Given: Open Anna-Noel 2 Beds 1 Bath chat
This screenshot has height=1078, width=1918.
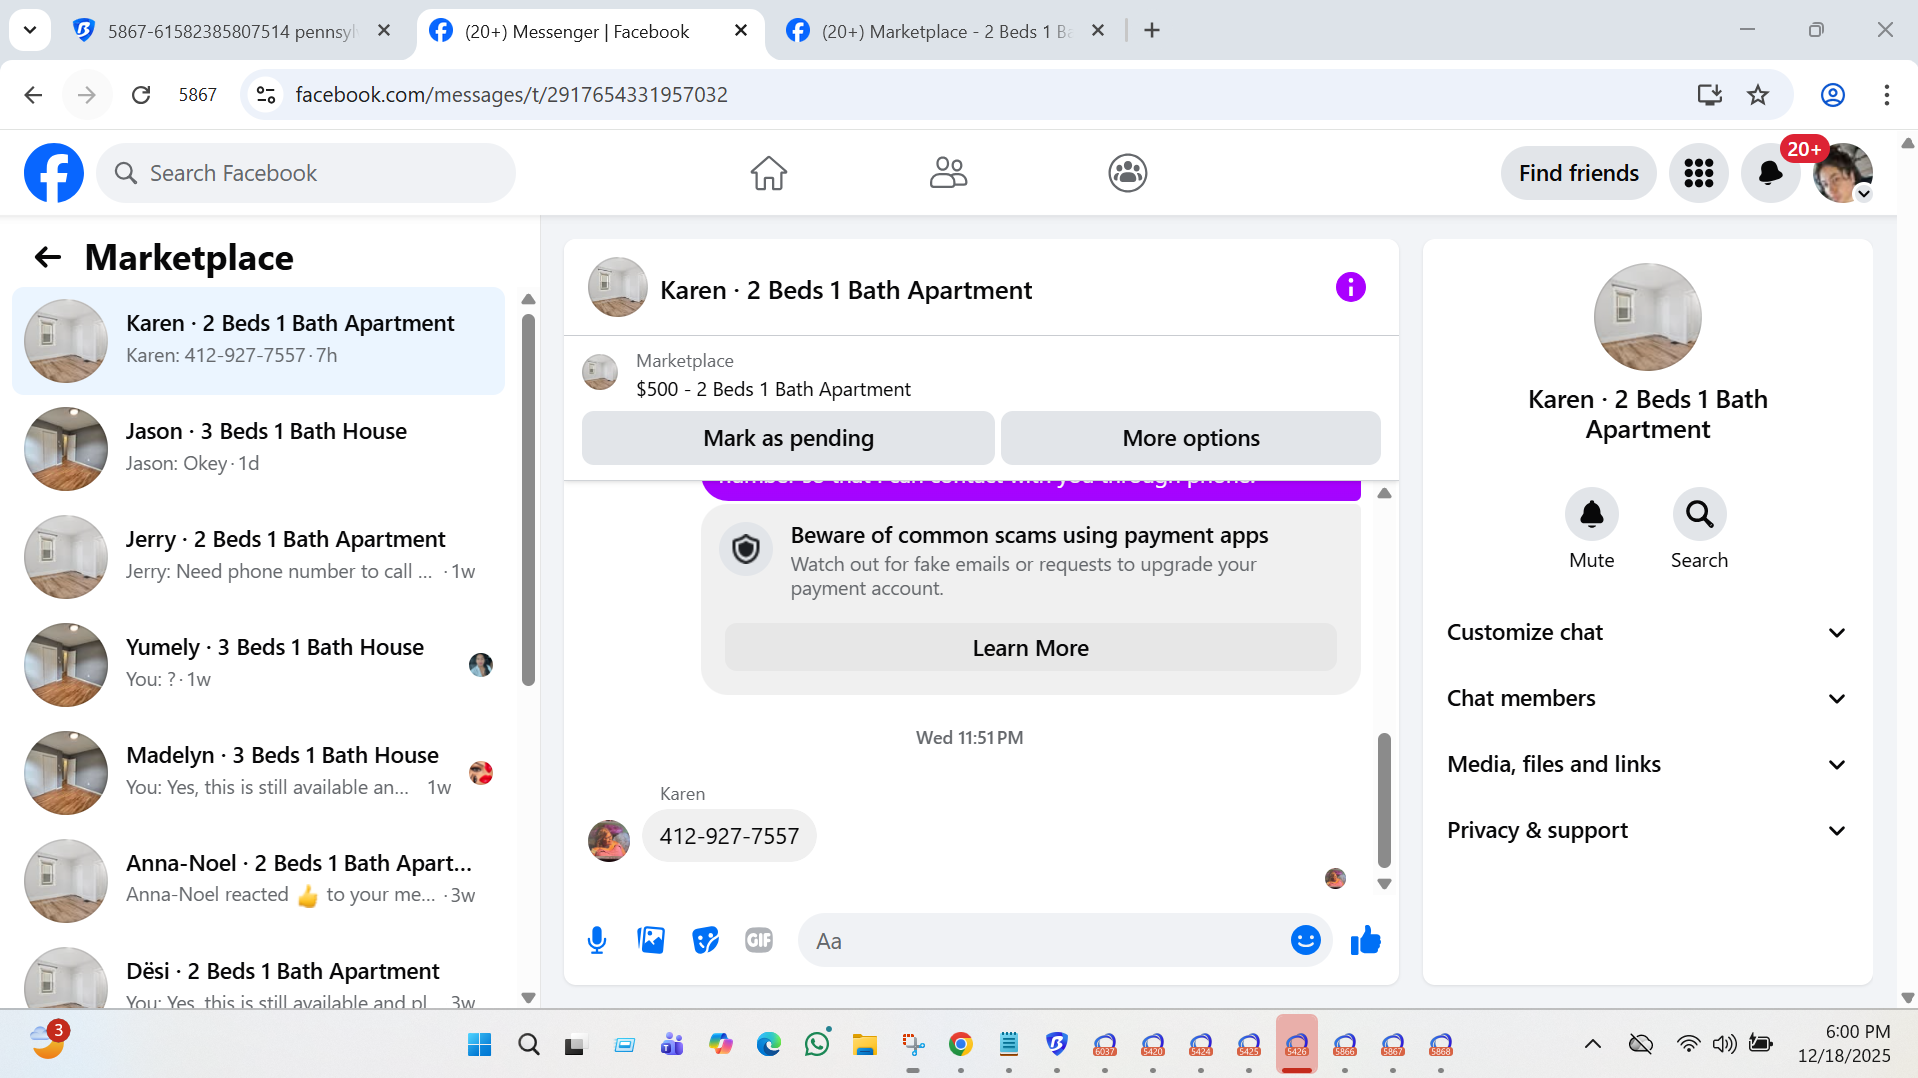Looking at the screenshot, I should pos(258,881).
